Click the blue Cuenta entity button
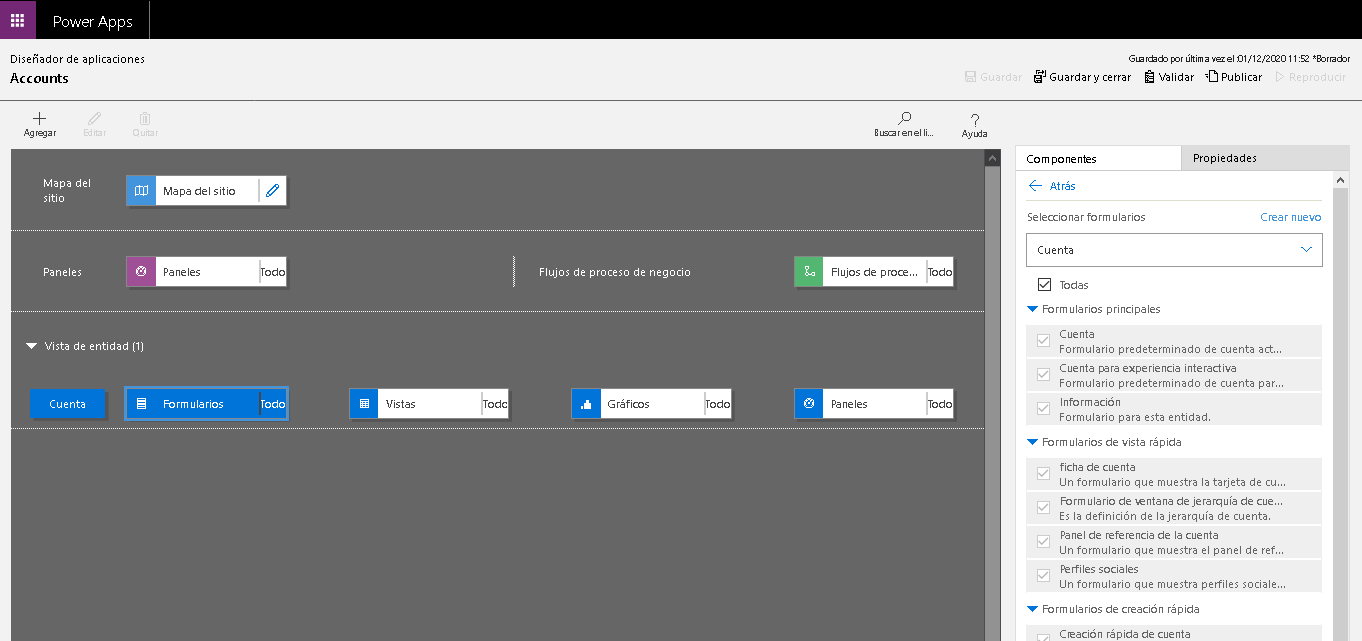This screenshot has height=641, width=1362. click(x=68, y=404)
